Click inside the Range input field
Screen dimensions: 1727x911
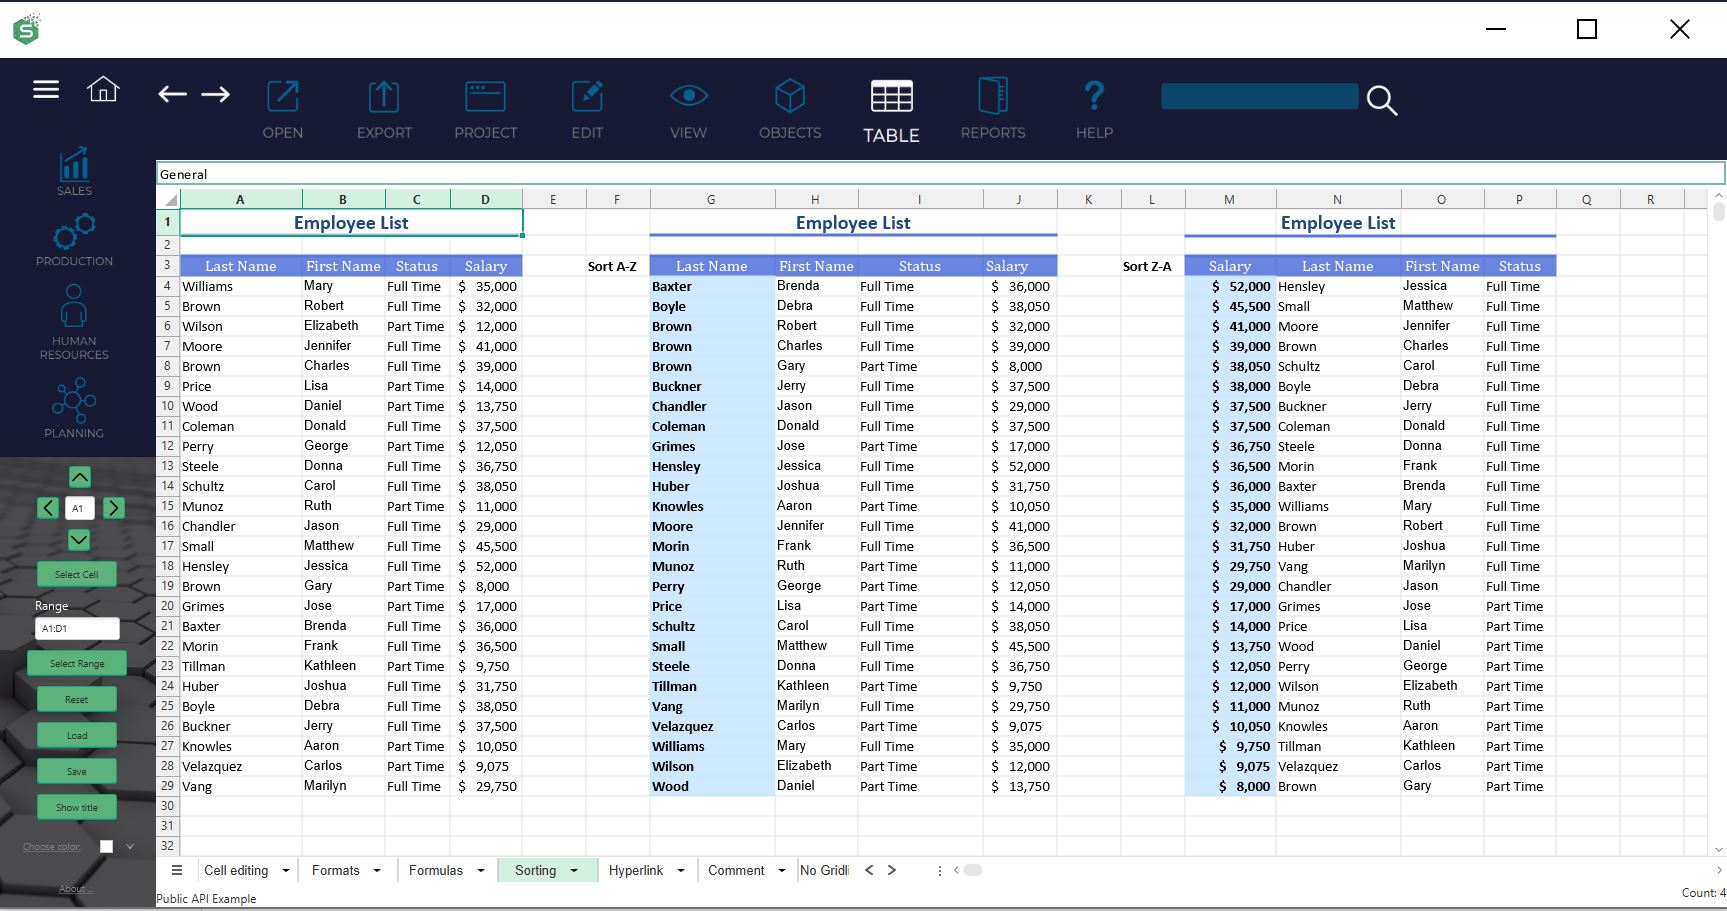77,628
